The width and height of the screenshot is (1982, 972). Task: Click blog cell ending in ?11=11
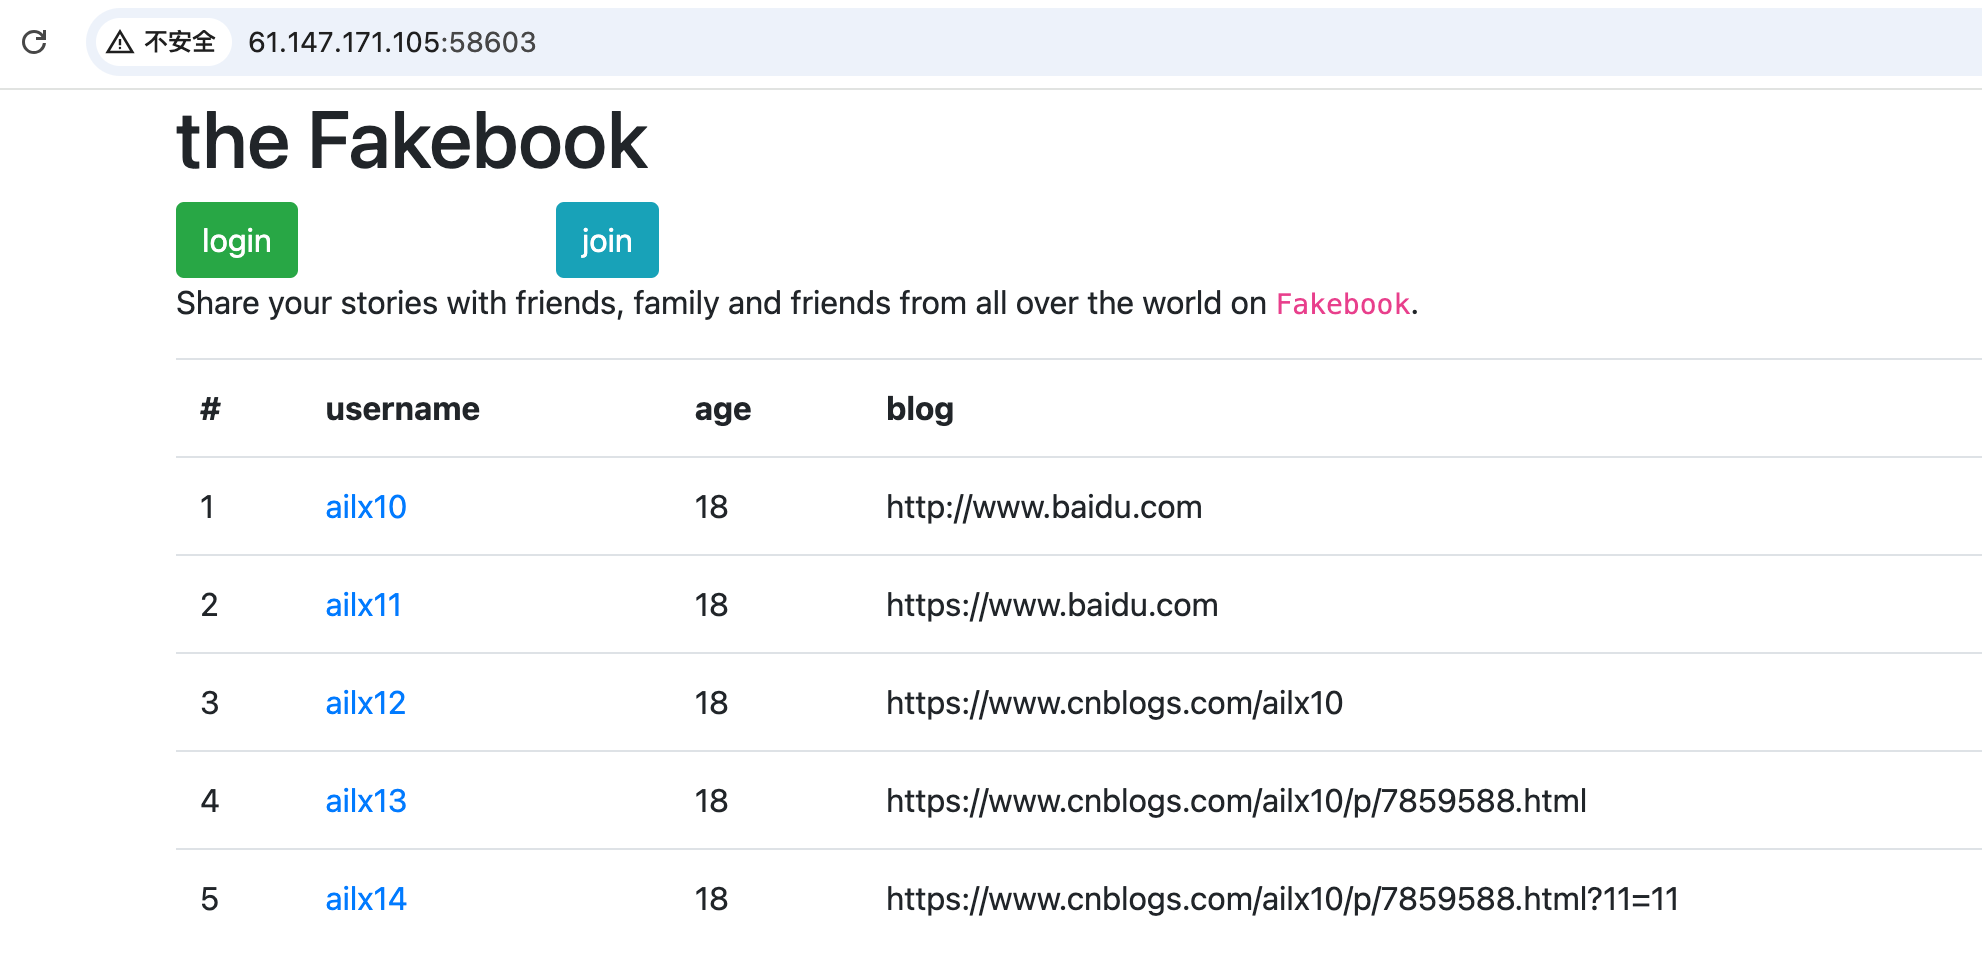[x=1282, y=899]
